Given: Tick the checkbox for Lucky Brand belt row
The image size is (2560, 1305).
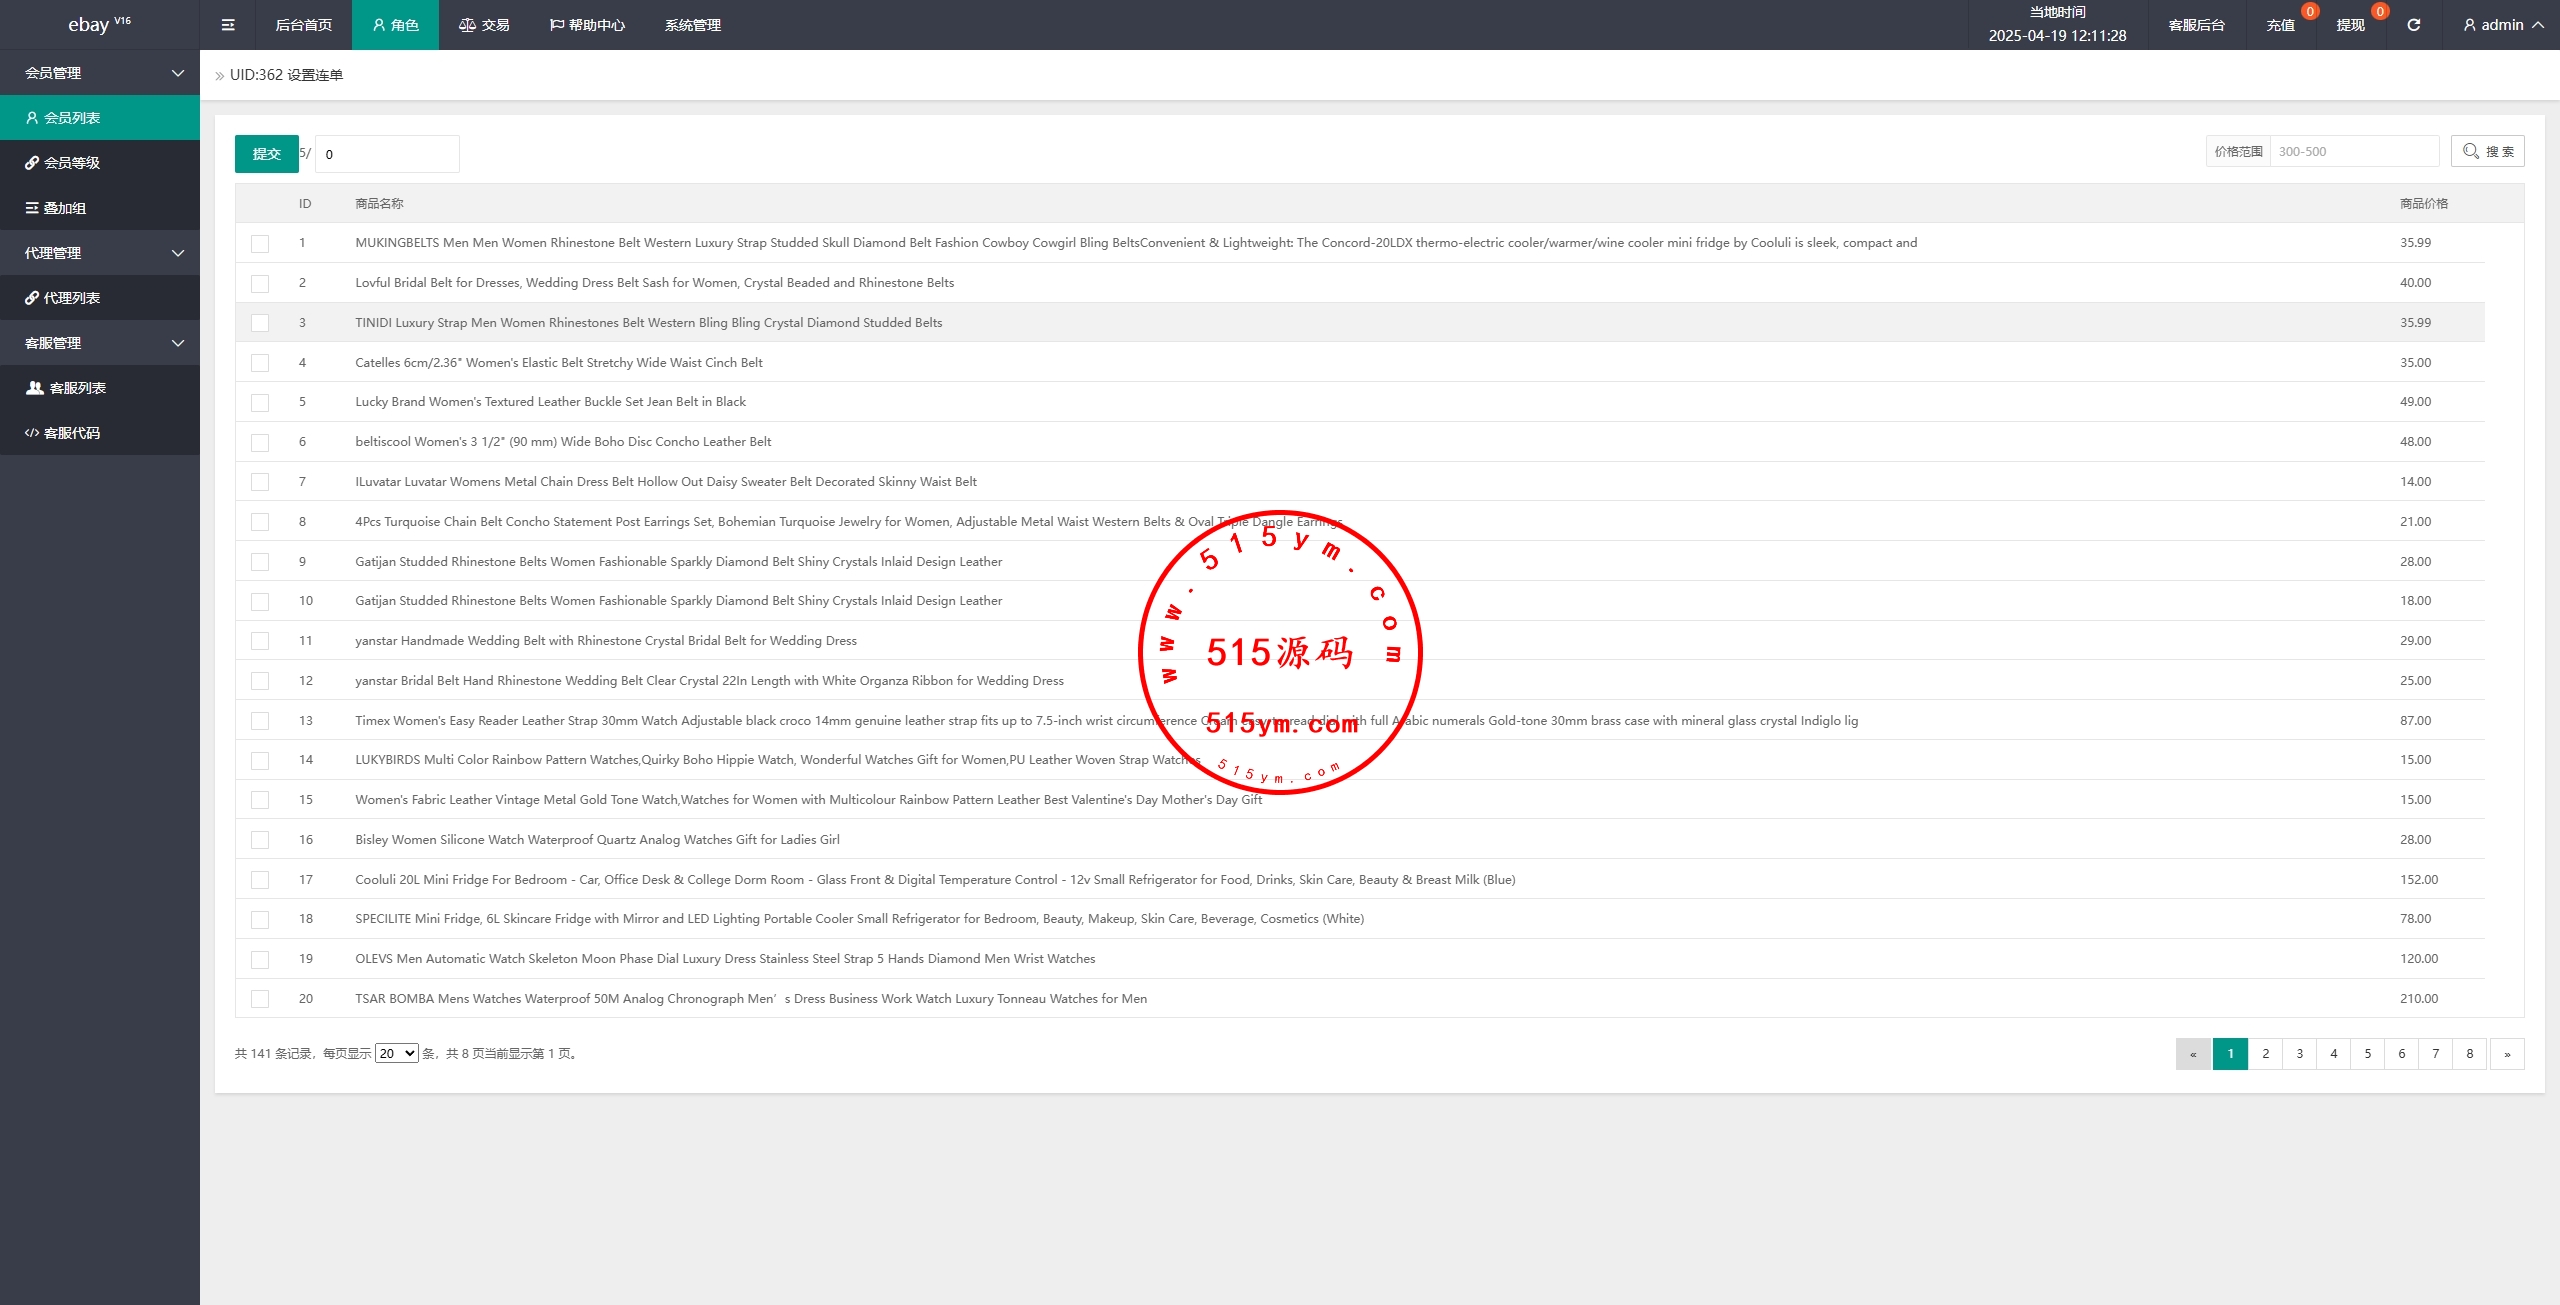Looking at the screenshot, I should (x=260, y=402).
